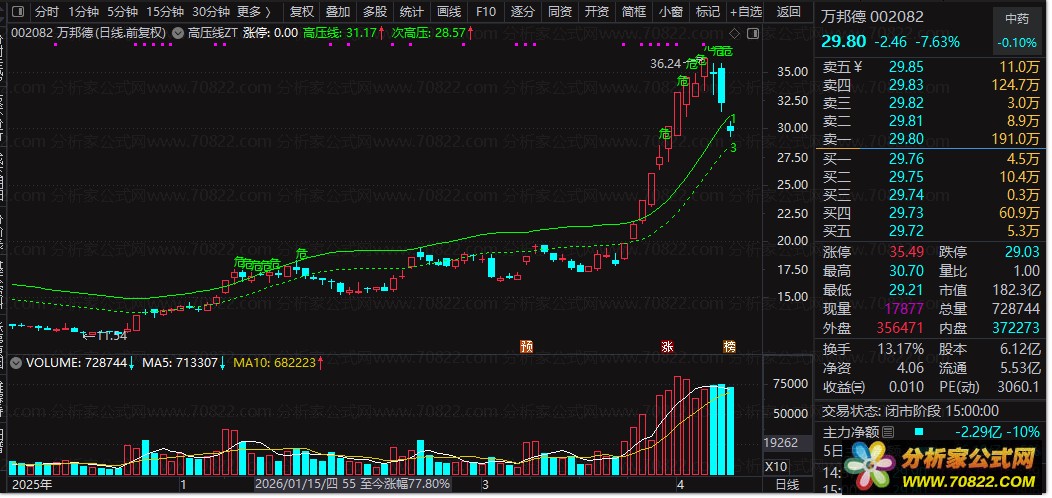Select the 买一 29.76 order row

(931, 159)
